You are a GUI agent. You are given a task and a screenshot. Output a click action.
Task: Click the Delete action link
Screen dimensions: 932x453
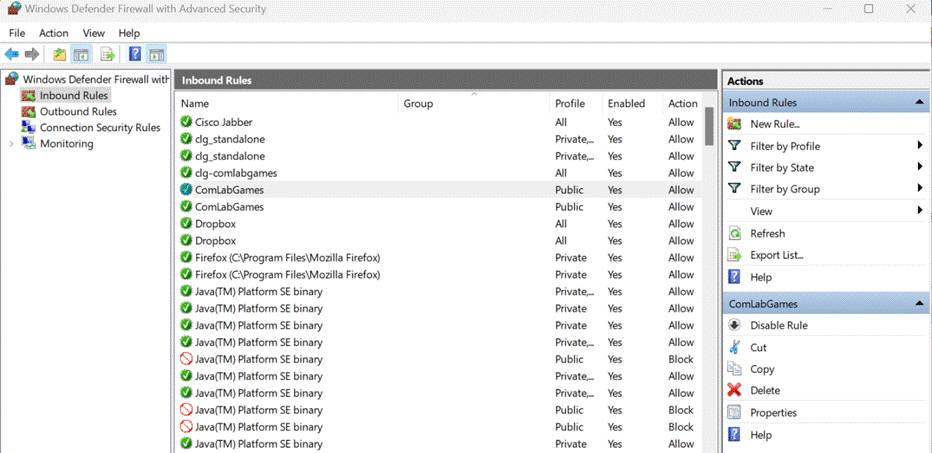(765, 391)
